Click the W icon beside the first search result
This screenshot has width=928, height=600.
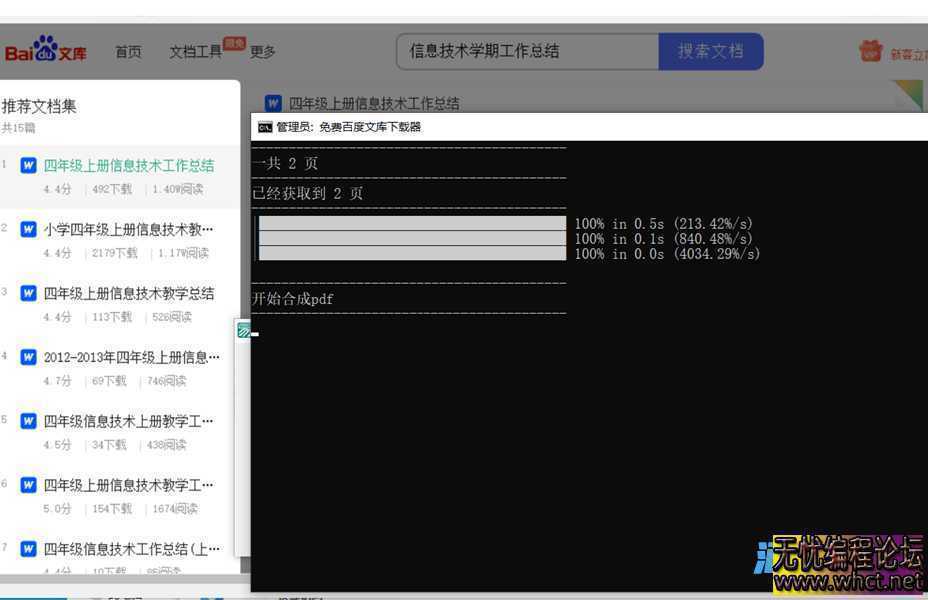click(x=27, y=165)
